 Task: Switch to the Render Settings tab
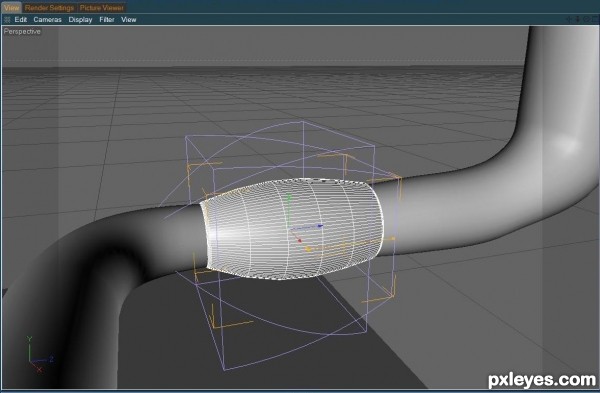point(49,8)
